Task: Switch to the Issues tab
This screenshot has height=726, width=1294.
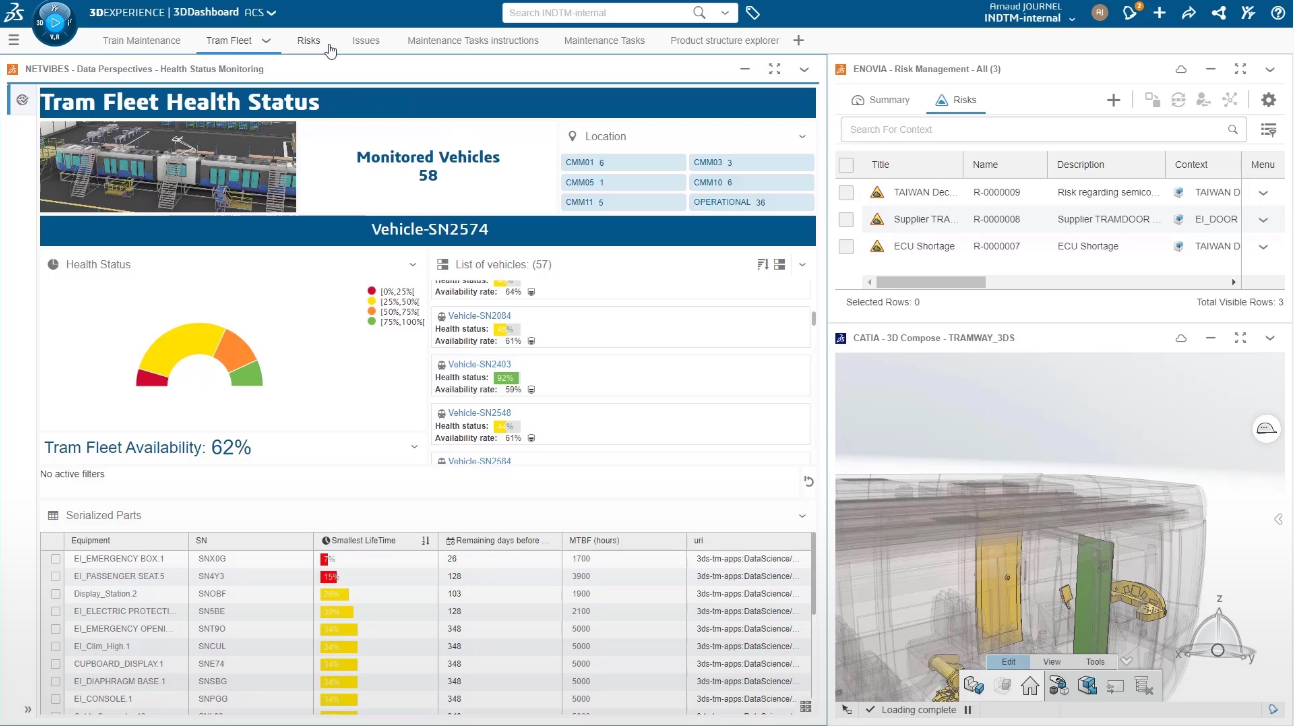Action: [365, 41]
